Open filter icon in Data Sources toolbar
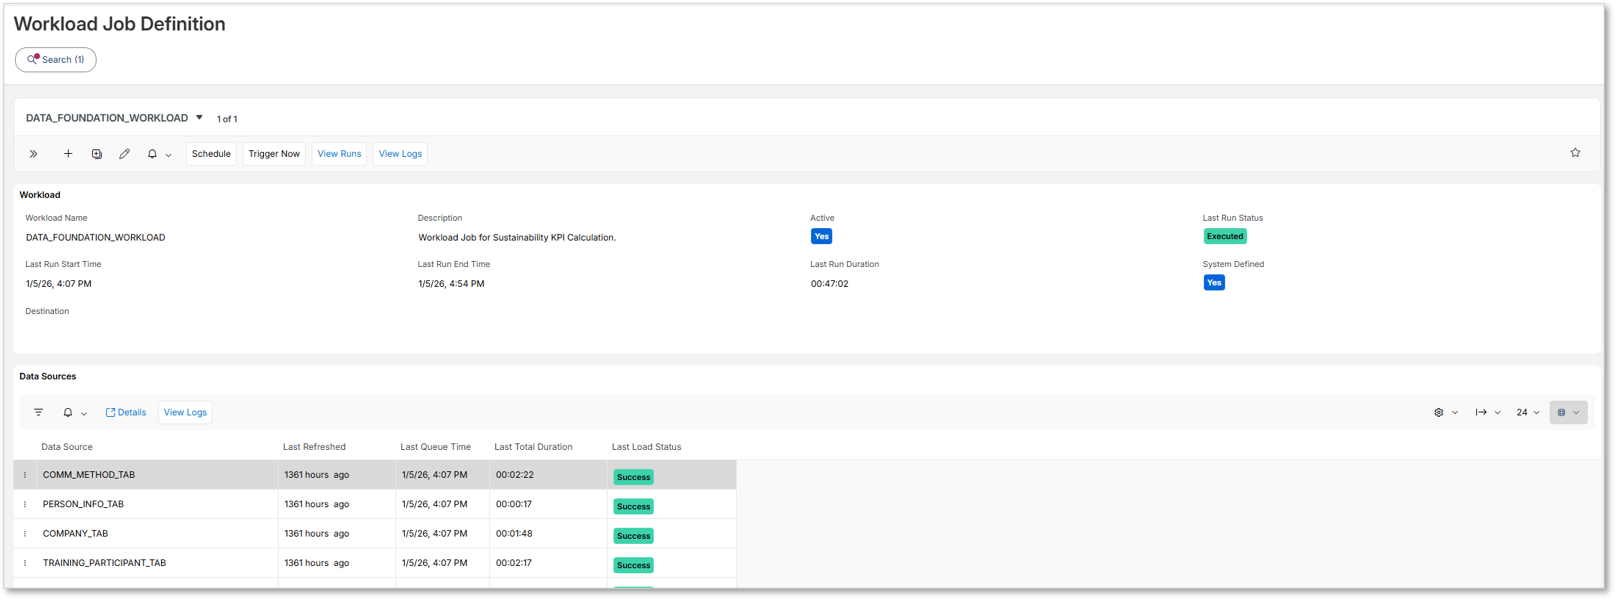Viewport: 1615px width, 599px height. coord(39,412)
